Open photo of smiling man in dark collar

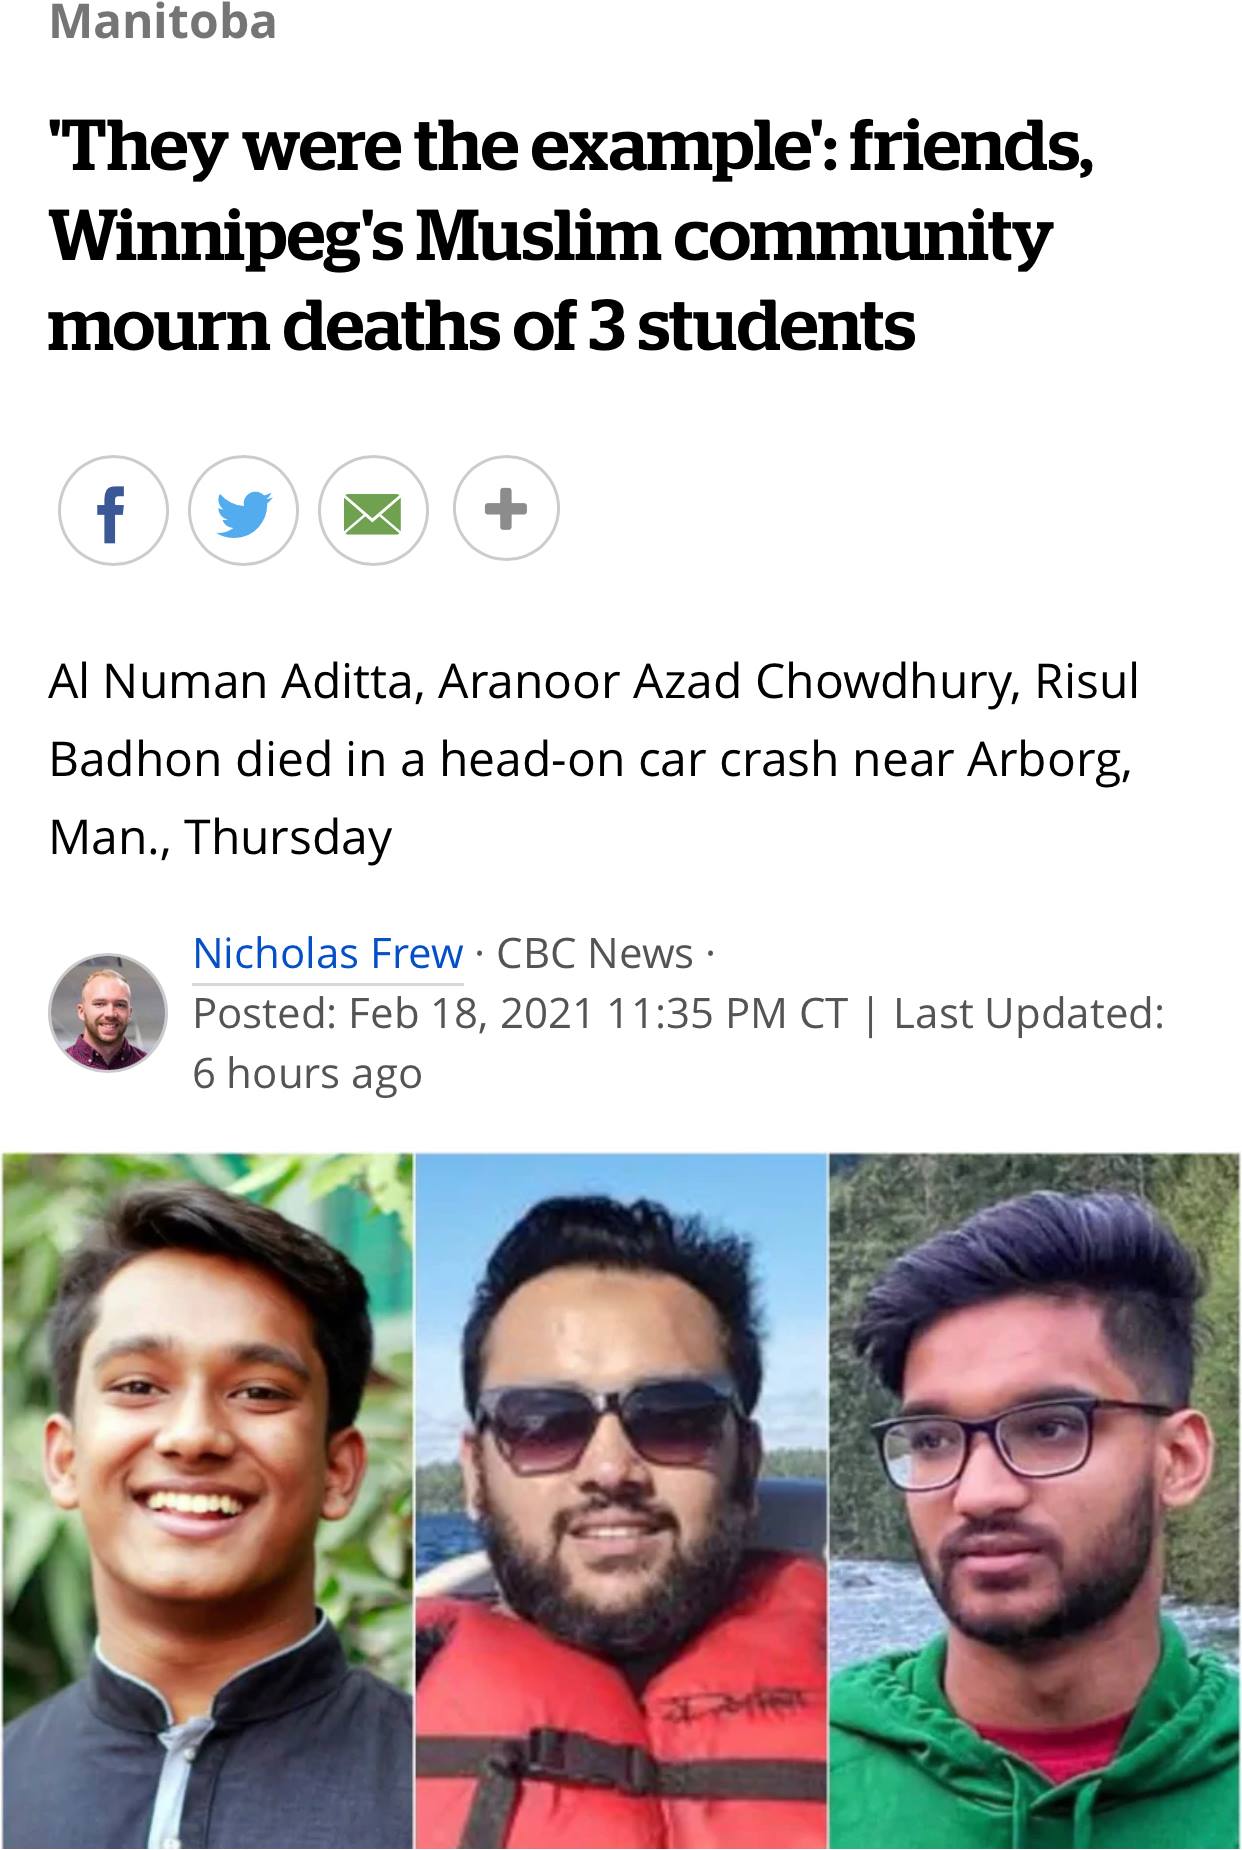point(207,1501)
